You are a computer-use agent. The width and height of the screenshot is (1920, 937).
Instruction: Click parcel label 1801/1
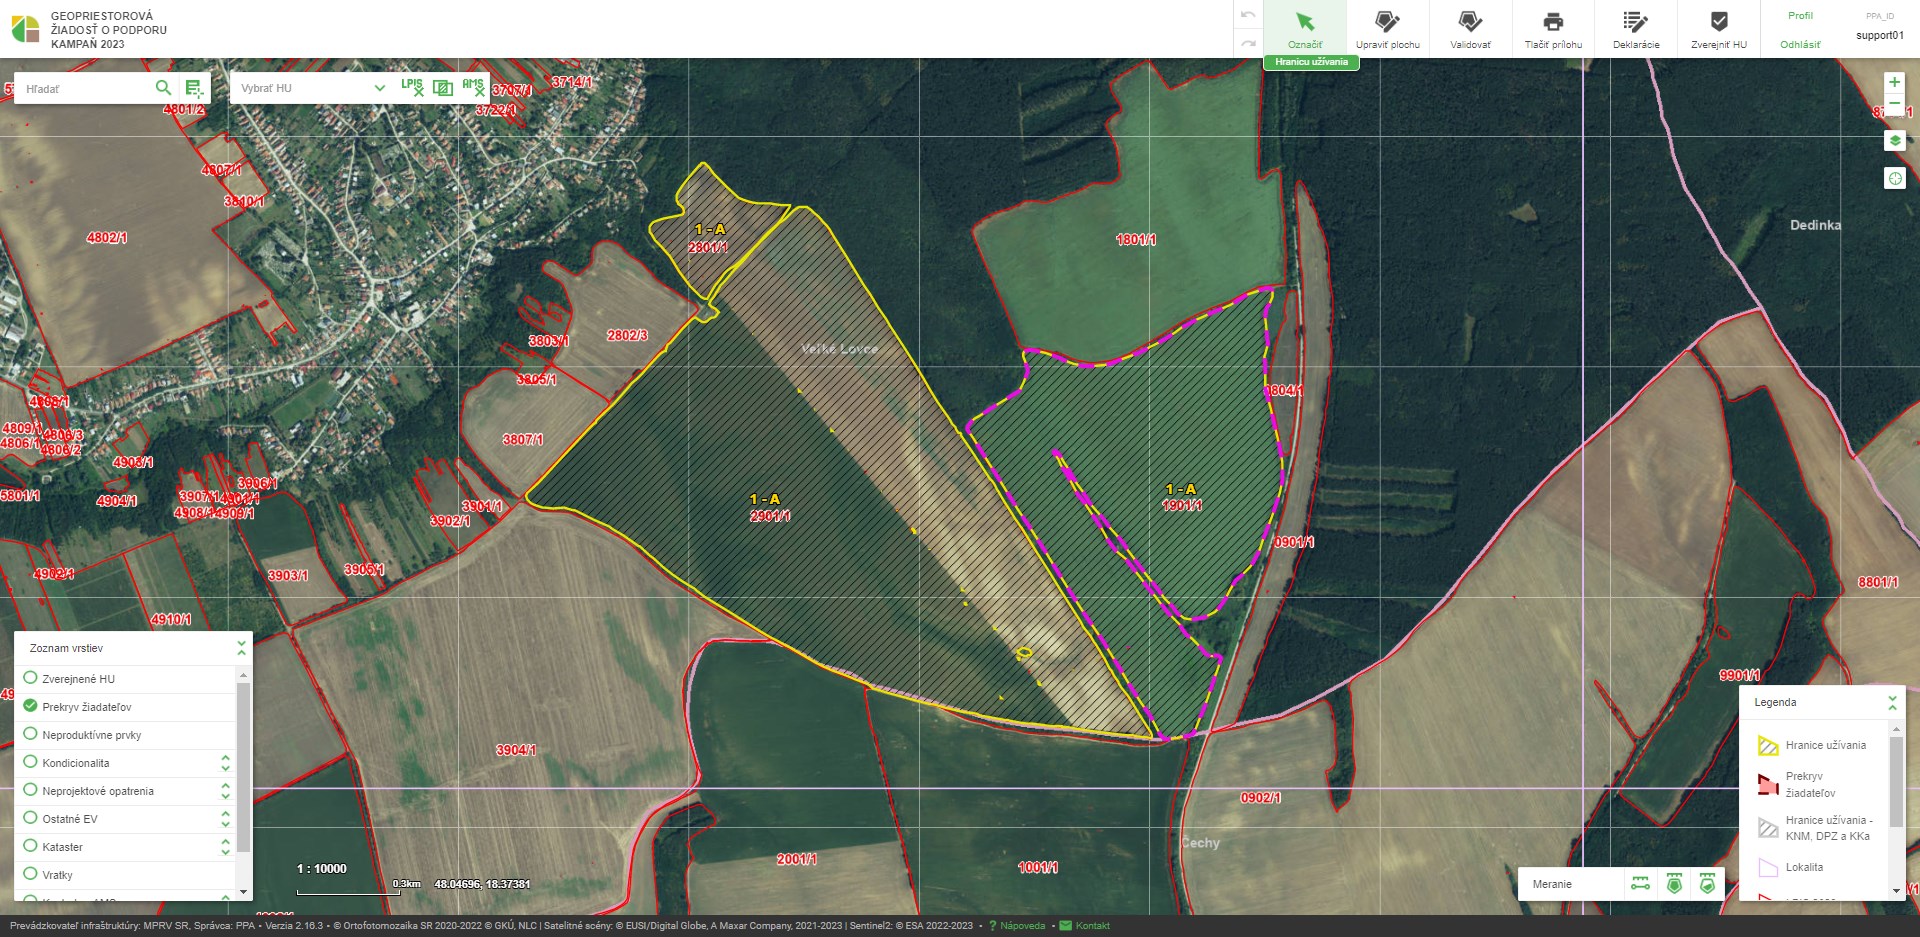coord(1135,240)
